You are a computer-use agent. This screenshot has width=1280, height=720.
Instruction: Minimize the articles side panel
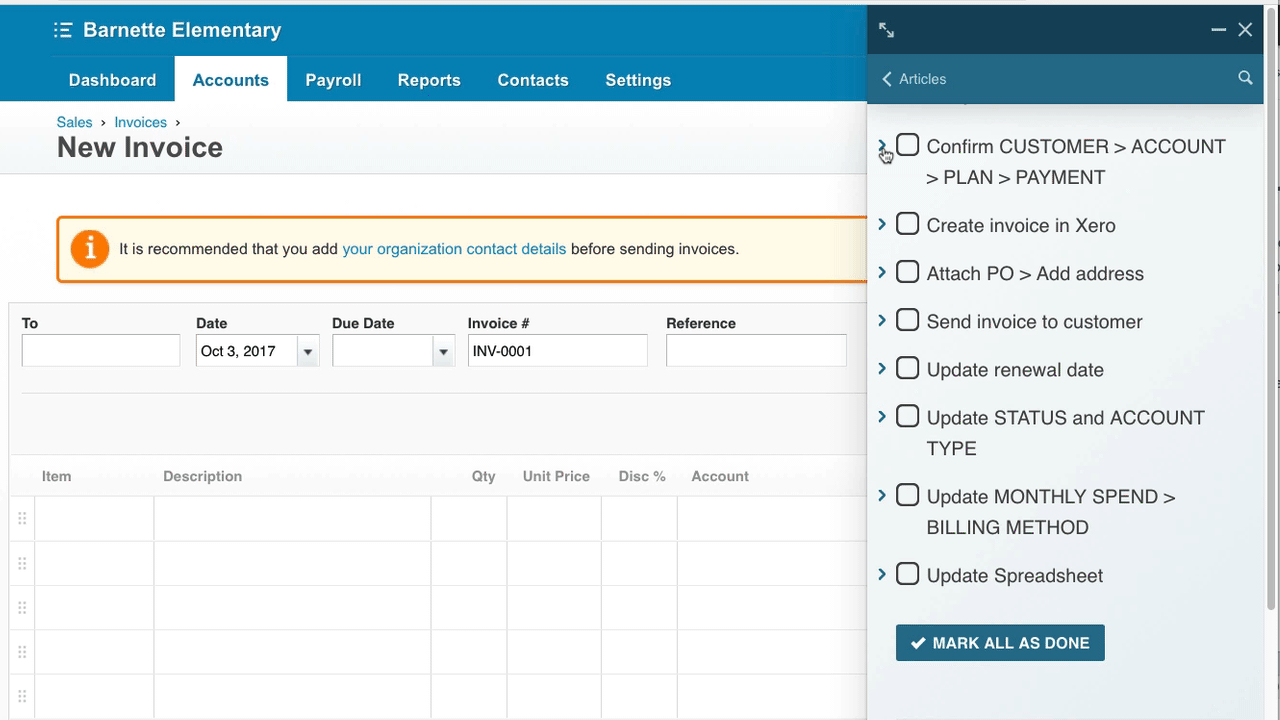[1218, 30]
